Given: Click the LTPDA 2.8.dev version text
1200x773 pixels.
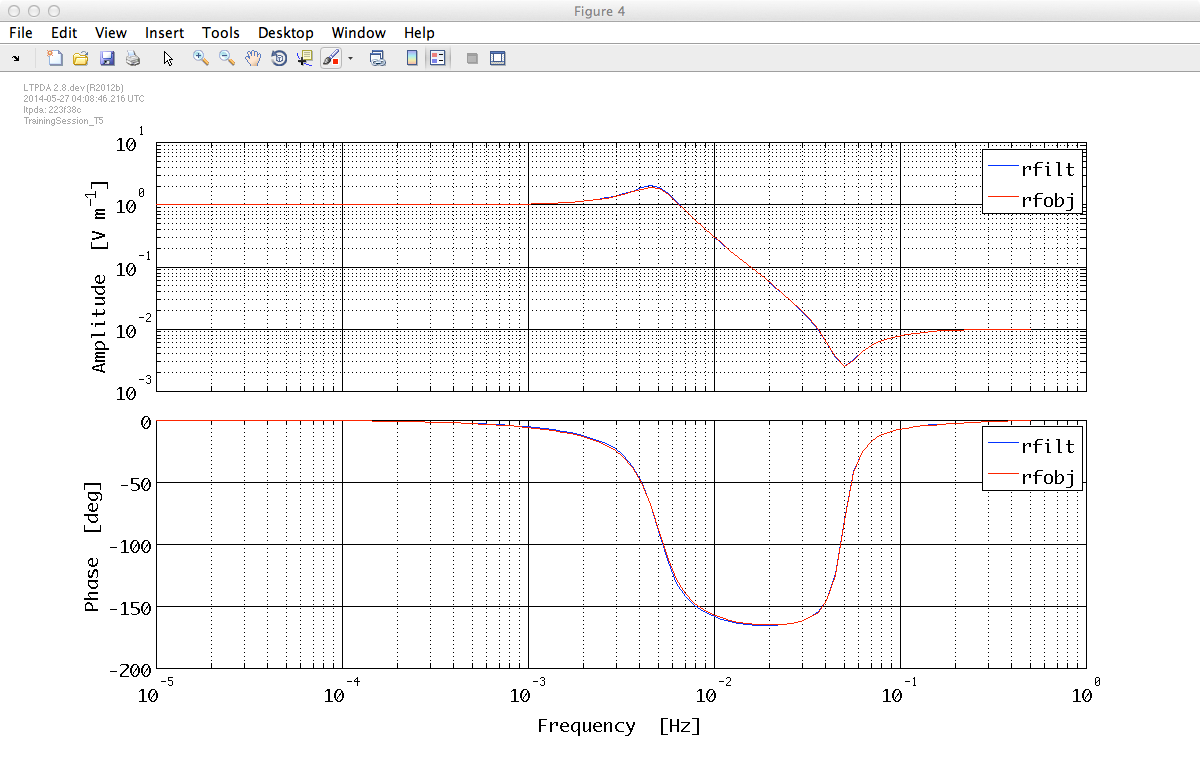Looking at the screenshot, I should 72,88.
